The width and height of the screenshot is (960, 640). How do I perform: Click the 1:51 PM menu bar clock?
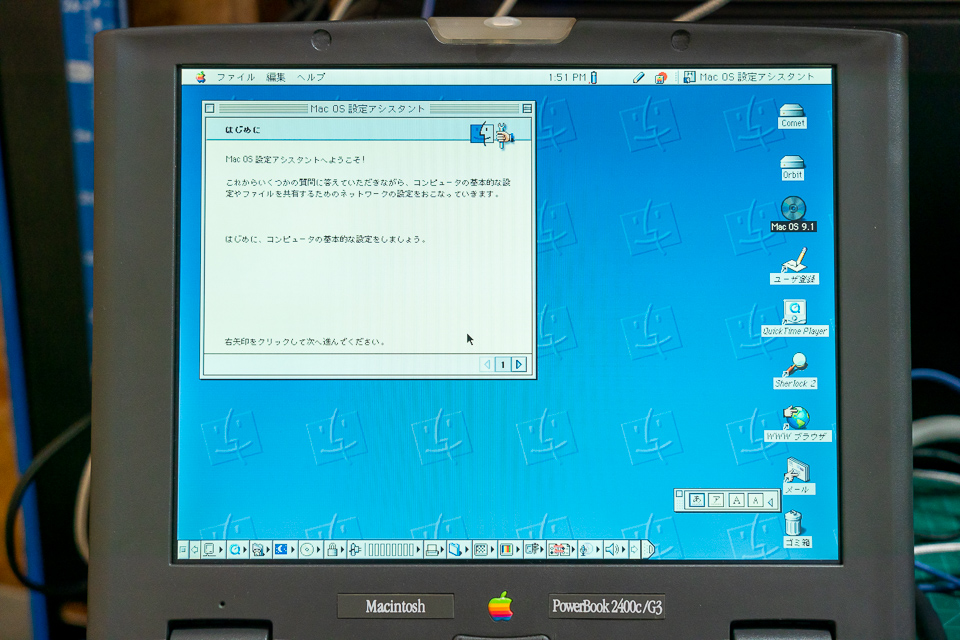tap(567, 77)
